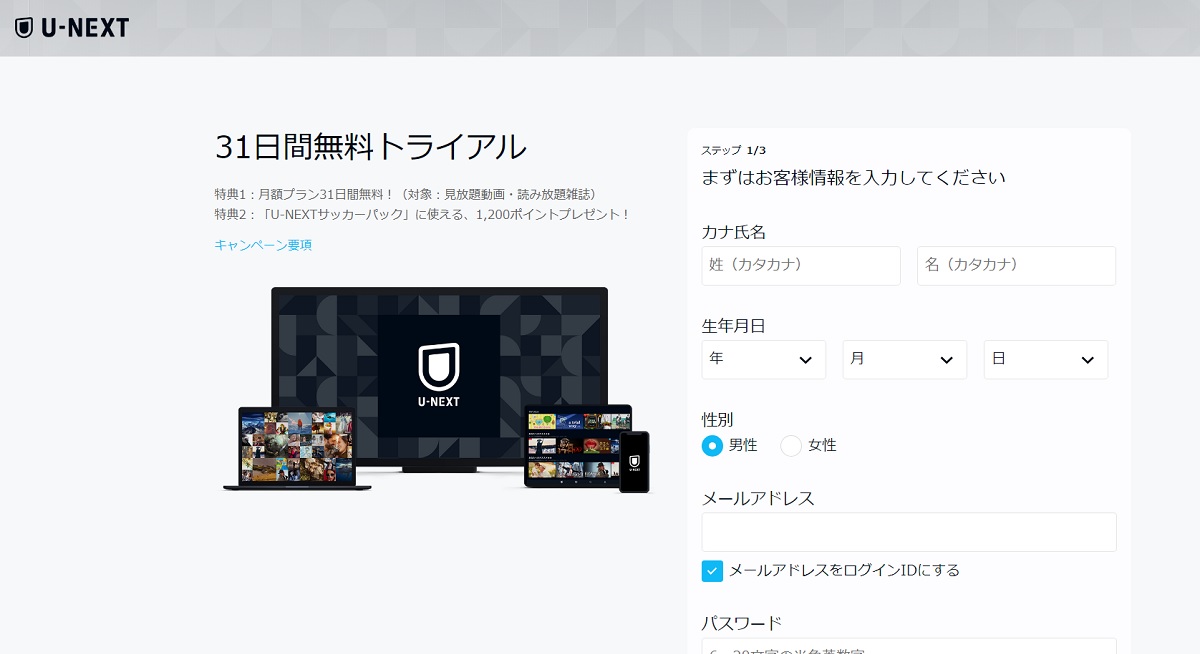Image resolution: width=1200 pixels, height=654 pixels.
Task: Toggle メールアドレスをログインIDにする checkbox
Action: [x=712, y=571]
